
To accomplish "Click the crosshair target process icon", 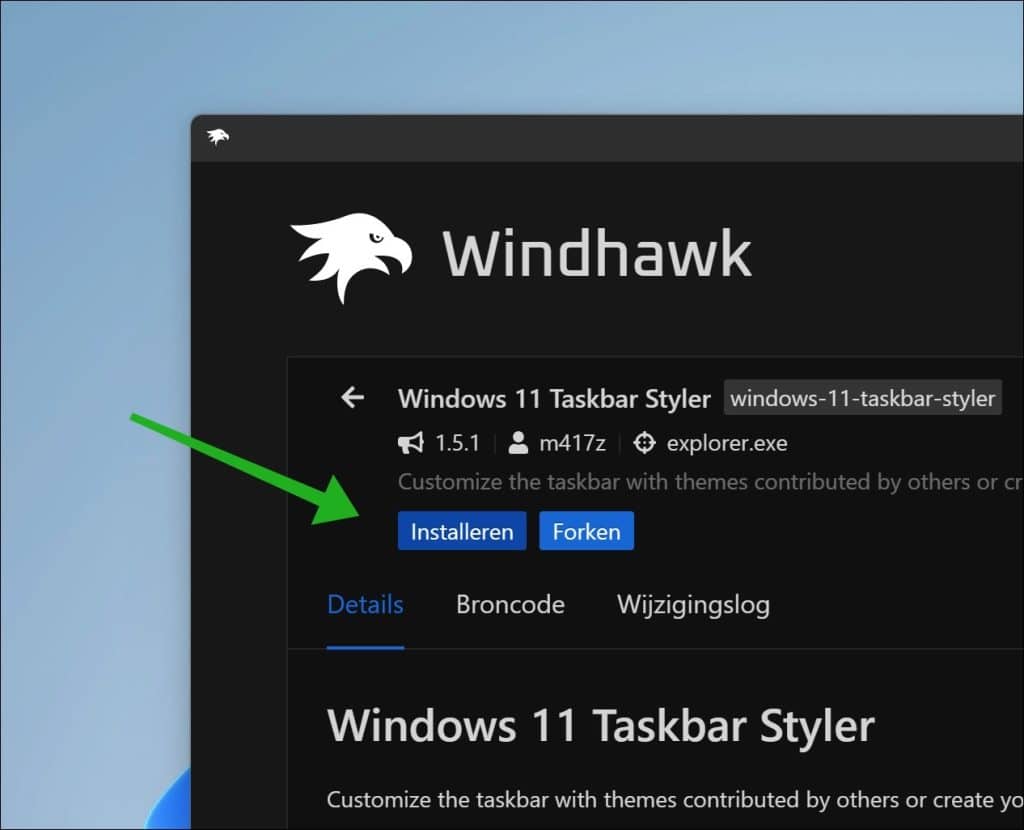I will [x=645, y=443].
